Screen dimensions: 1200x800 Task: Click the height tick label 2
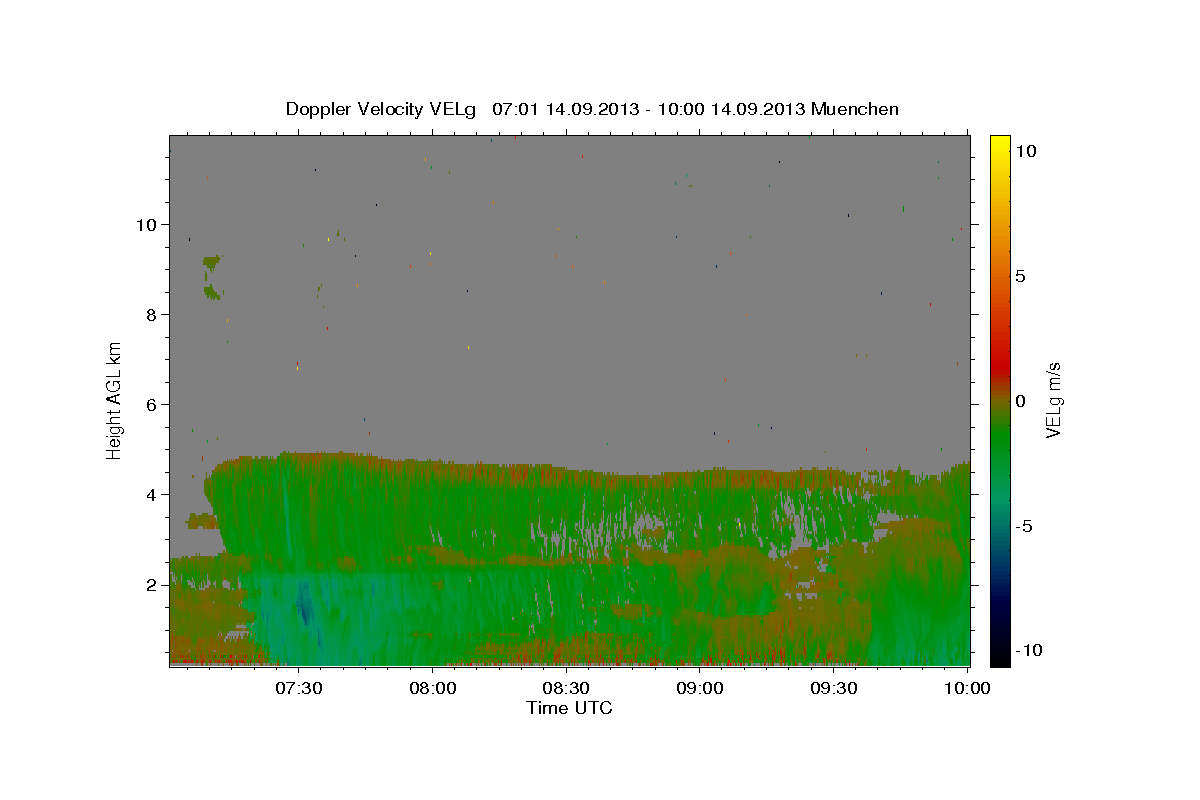point(152,585)
